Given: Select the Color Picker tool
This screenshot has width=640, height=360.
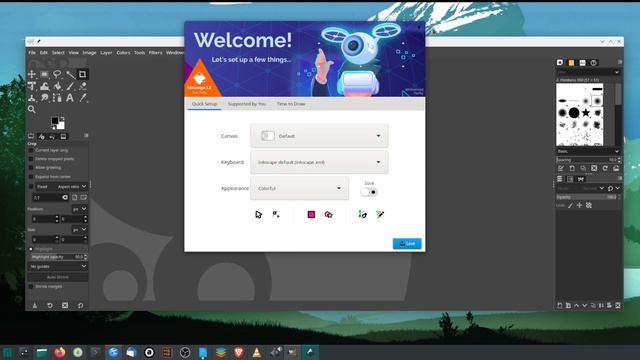Looking at the screenshot, I should pos(82,98).
